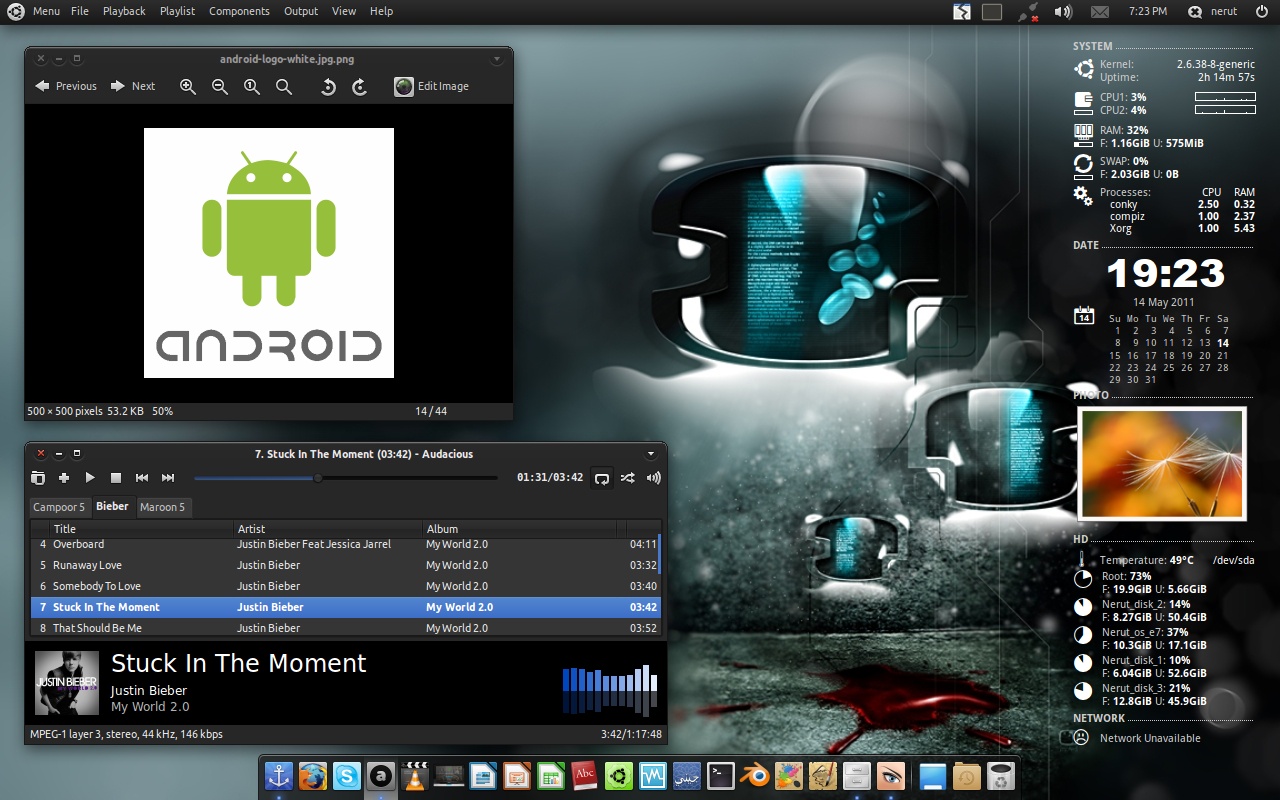The image size is (1280, 800).
Task: Click the dandelion photo widget on desktop
Action: [1162, 463]
